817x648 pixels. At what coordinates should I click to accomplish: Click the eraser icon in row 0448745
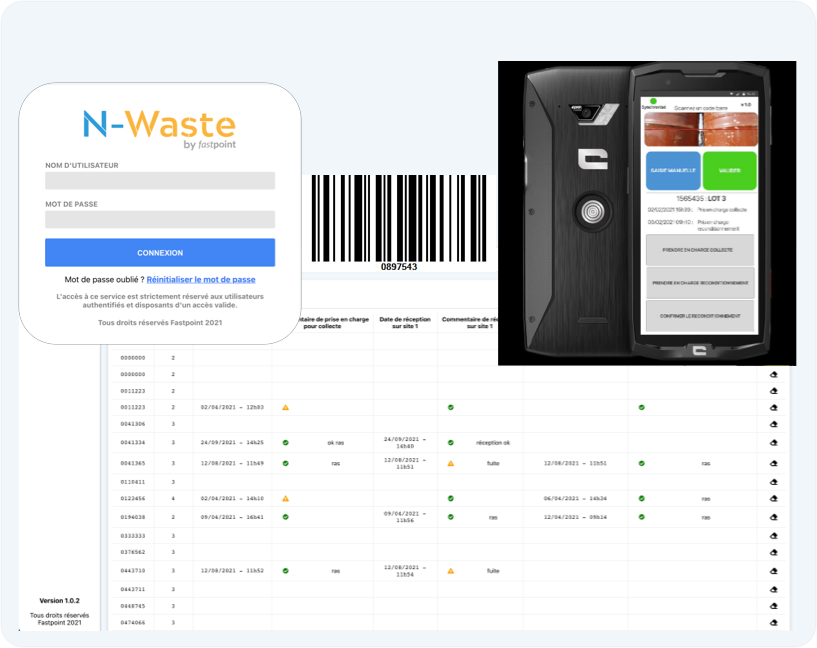click(774, 606)
